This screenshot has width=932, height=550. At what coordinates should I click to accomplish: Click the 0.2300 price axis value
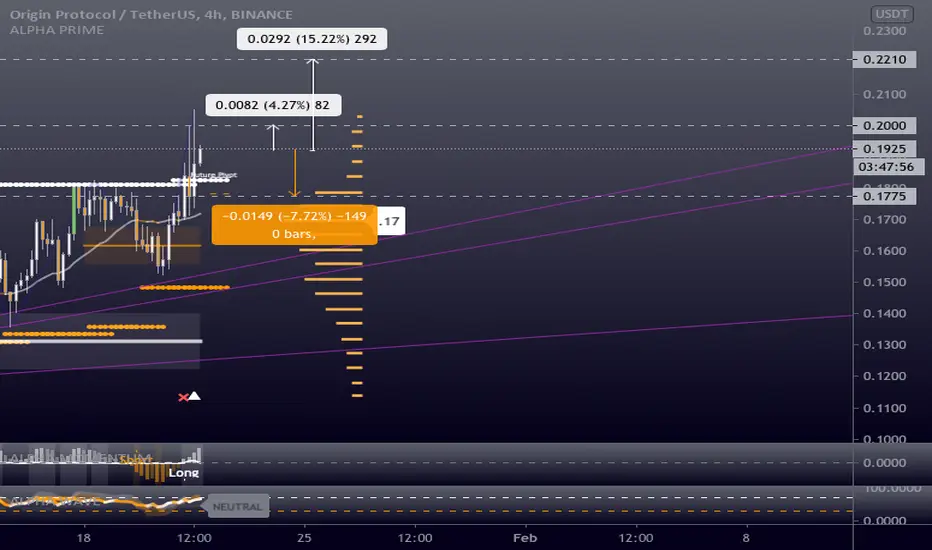(884, 31)
